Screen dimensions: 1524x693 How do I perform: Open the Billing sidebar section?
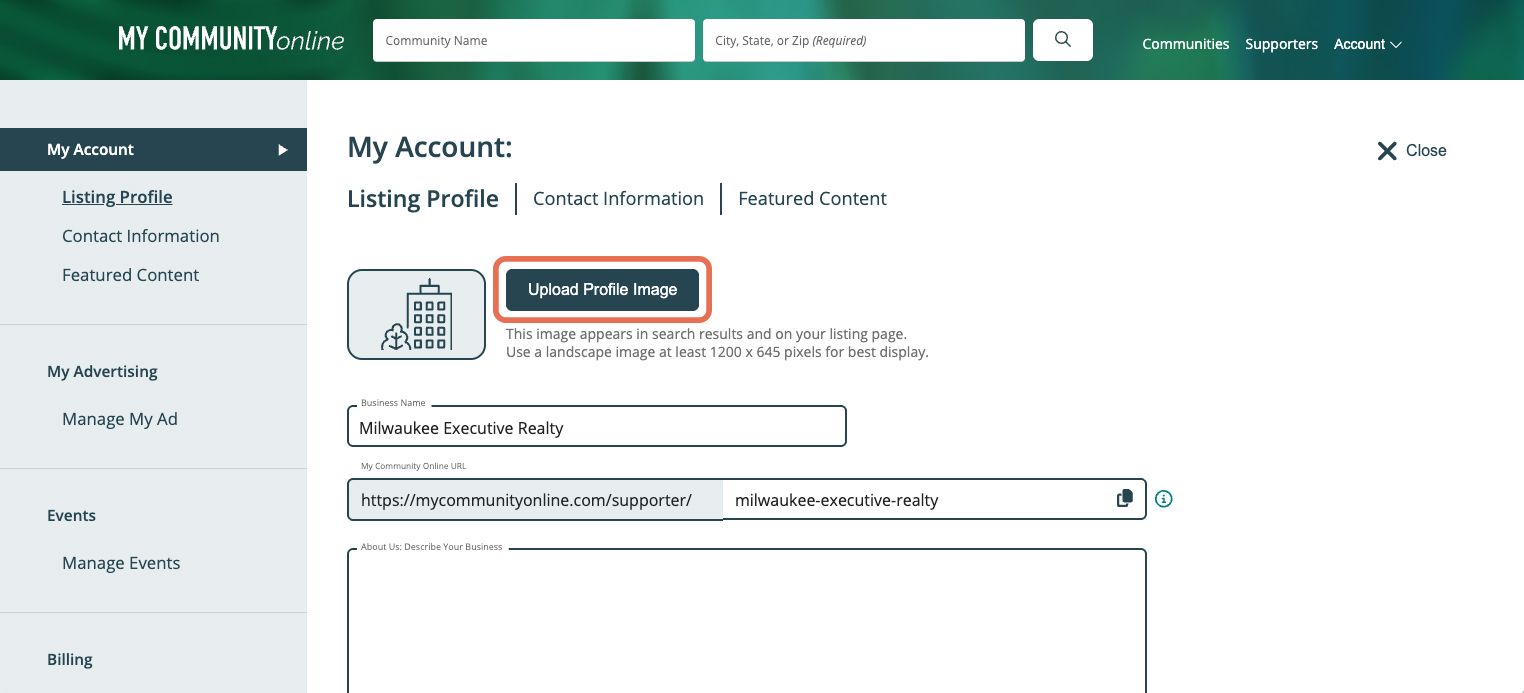[x=69, y=659]
